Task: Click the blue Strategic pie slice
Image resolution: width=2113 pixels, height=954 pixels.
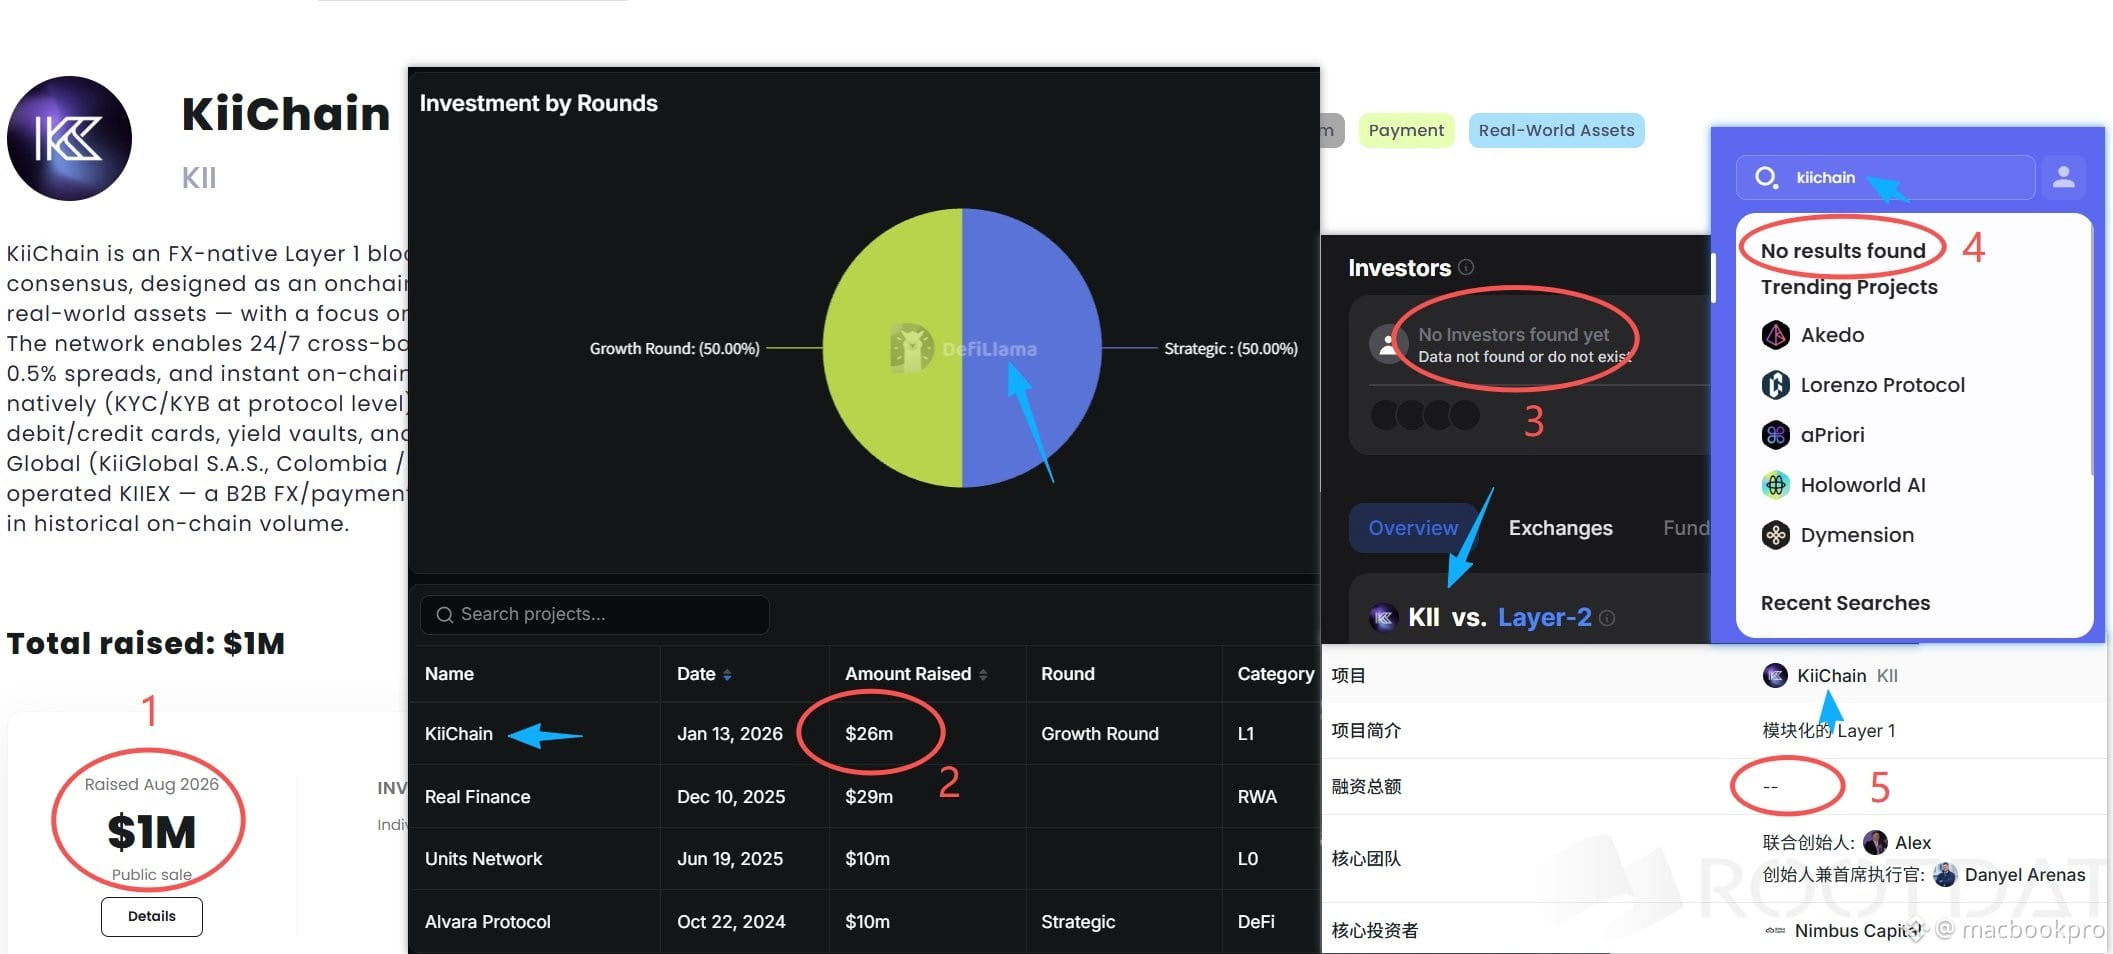Action: tap(1032, 348)
